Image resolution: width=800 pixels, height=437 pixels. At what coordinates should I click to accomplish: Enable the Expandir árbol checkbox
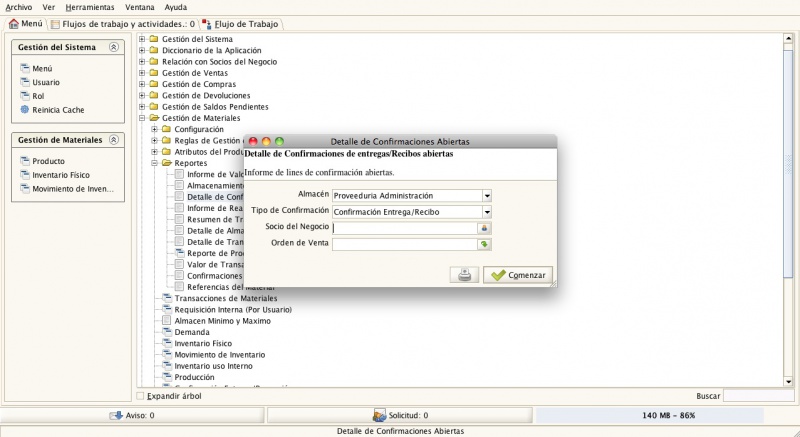click(x=140, y=396)
